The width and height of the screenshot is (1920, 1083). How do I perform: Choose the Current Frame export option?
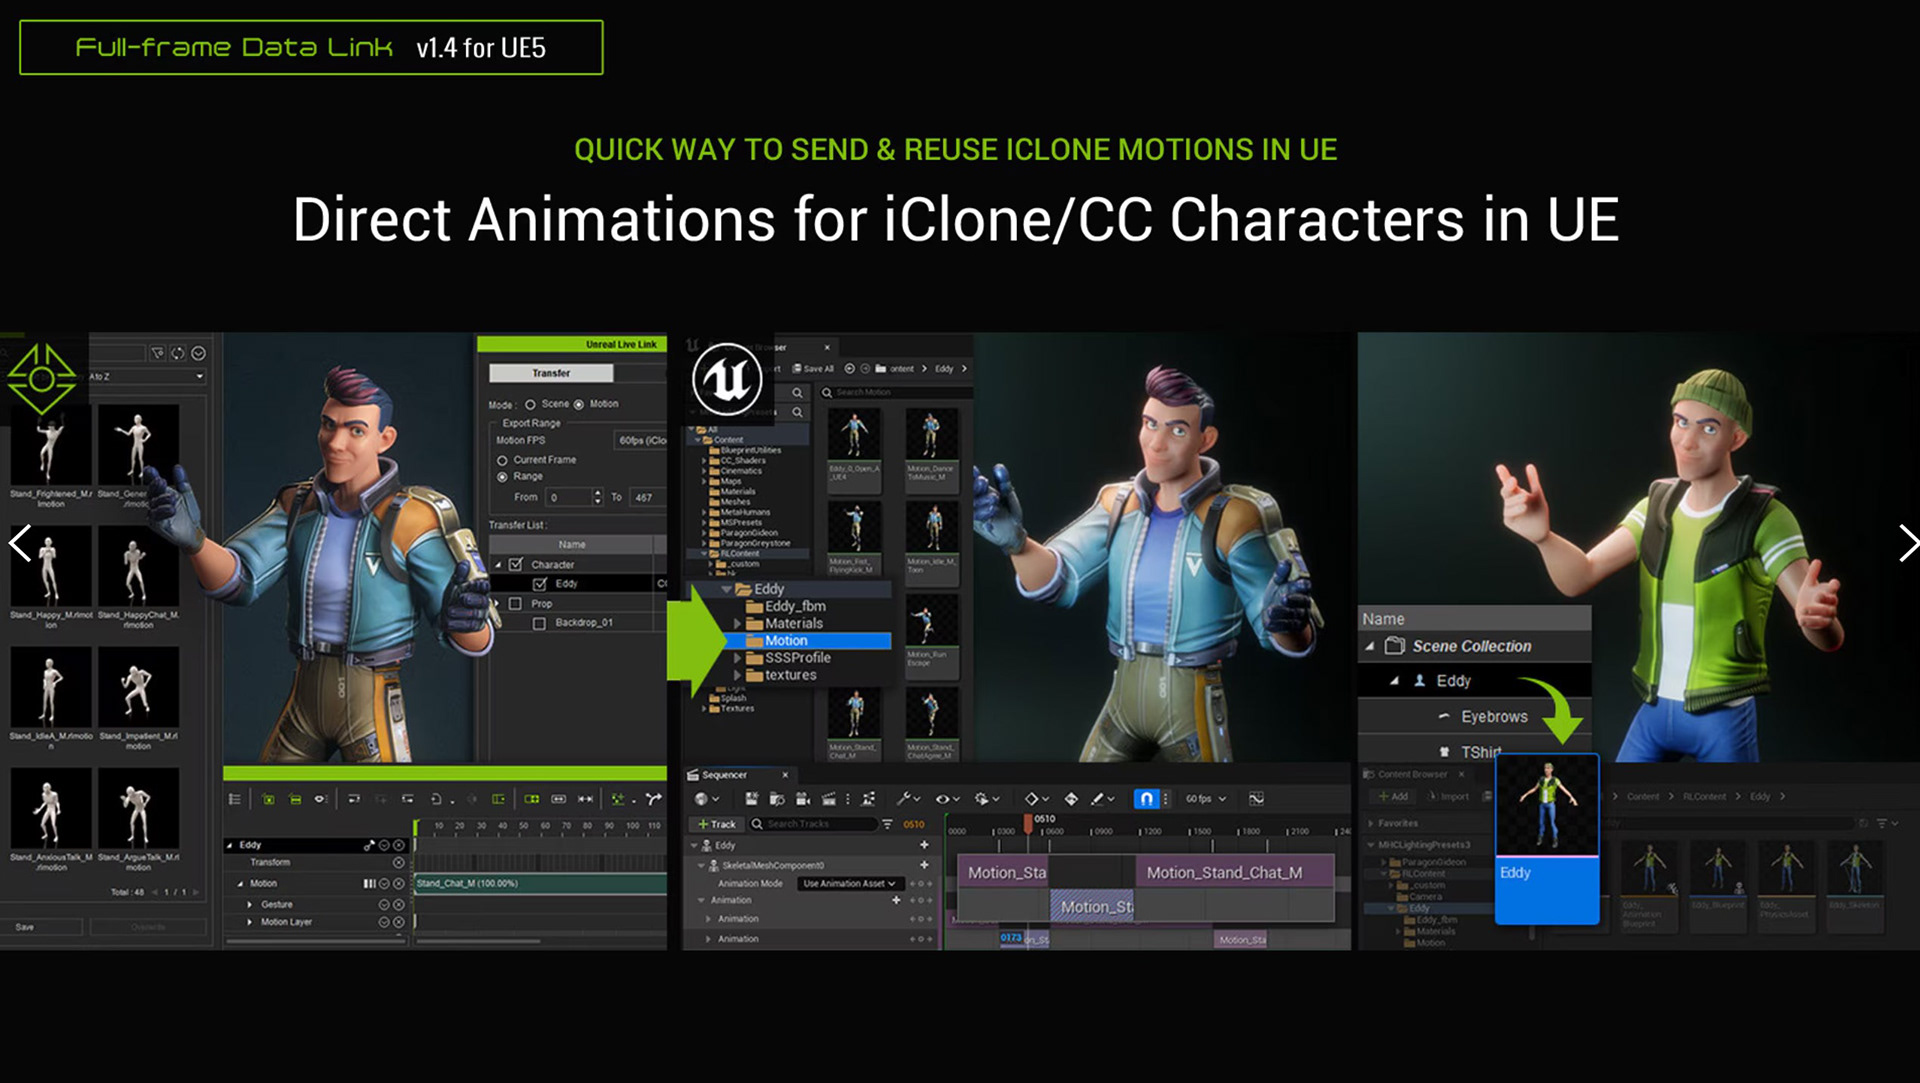[x=502, y=460]
